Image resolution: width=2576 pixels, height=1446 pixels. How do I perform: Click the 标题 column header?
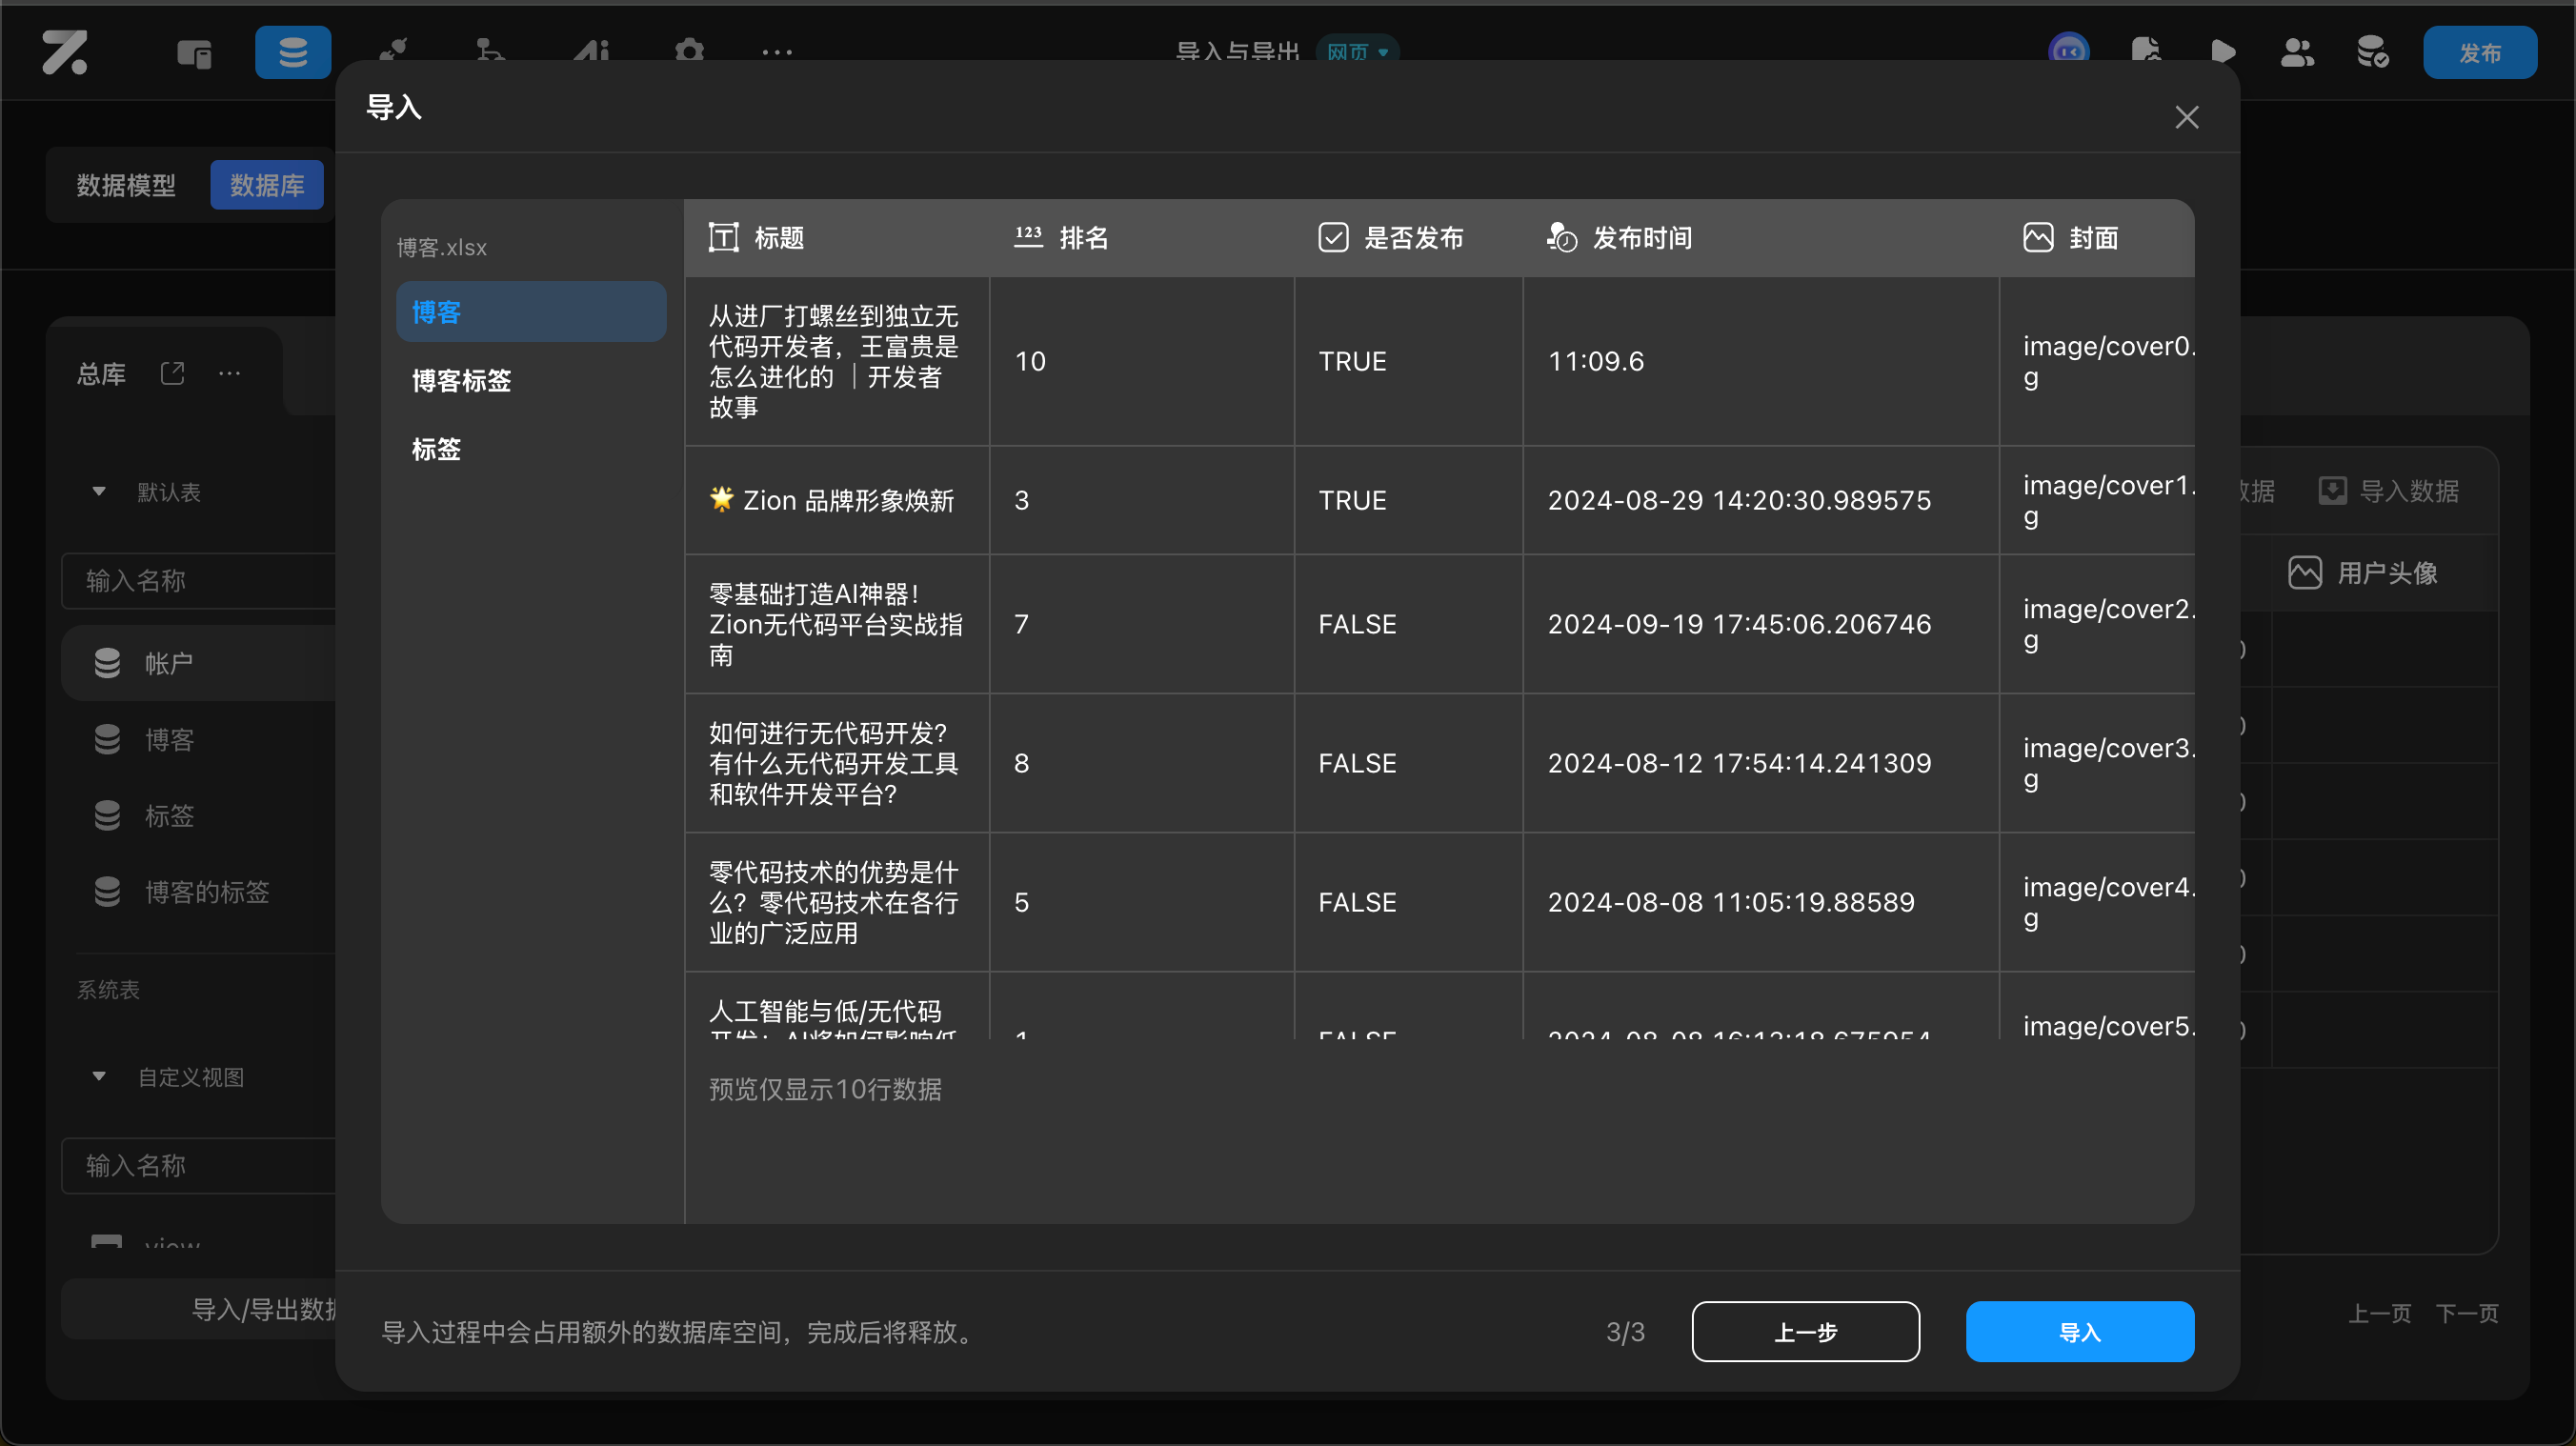point(837,238)
